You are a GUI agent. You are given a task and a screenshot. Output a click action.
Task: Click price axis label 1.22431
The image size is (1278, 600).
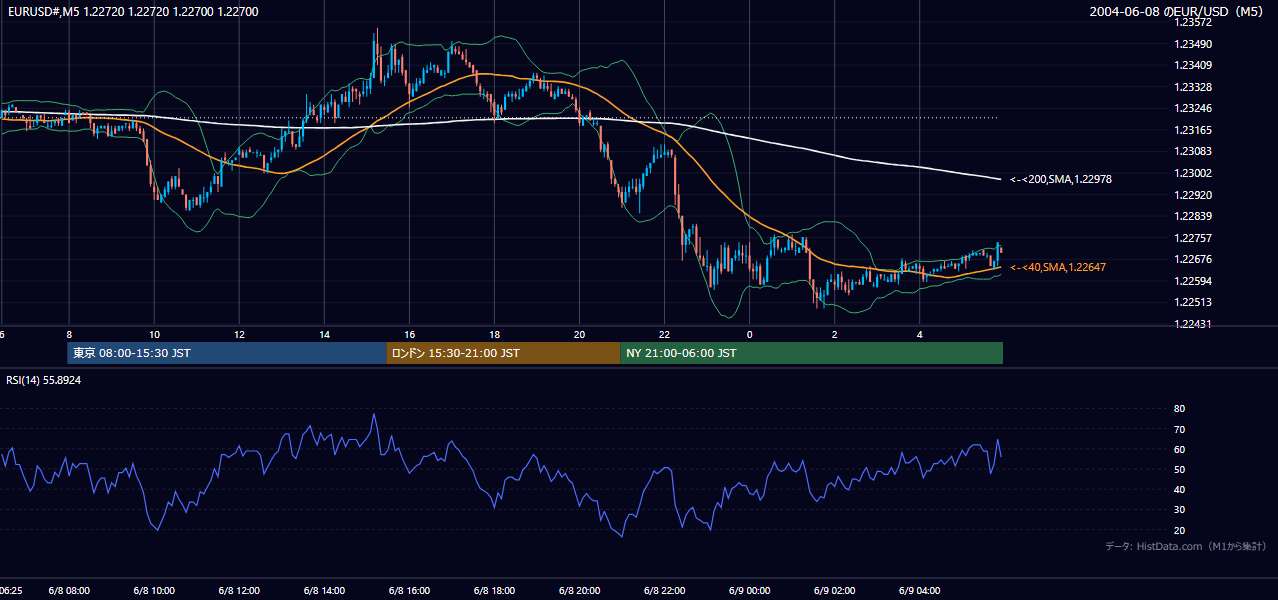1193,324
